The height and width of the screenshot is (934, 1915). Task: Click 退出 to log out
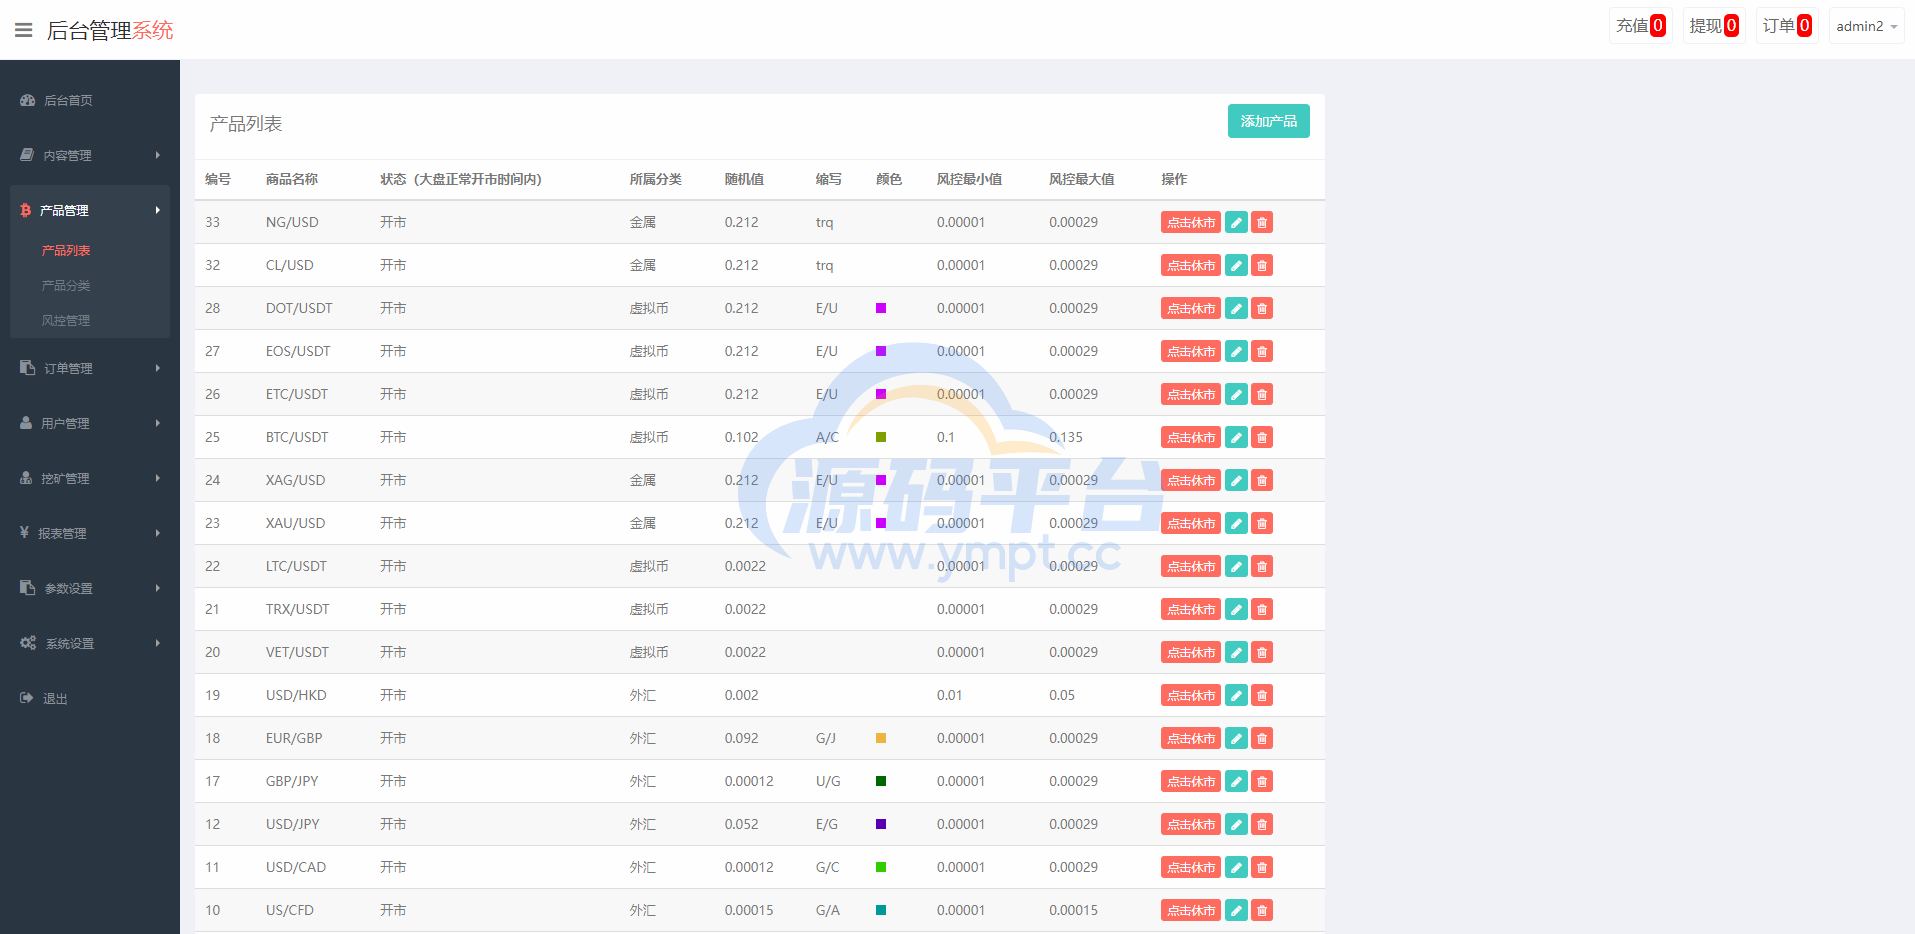coord(55,698)
